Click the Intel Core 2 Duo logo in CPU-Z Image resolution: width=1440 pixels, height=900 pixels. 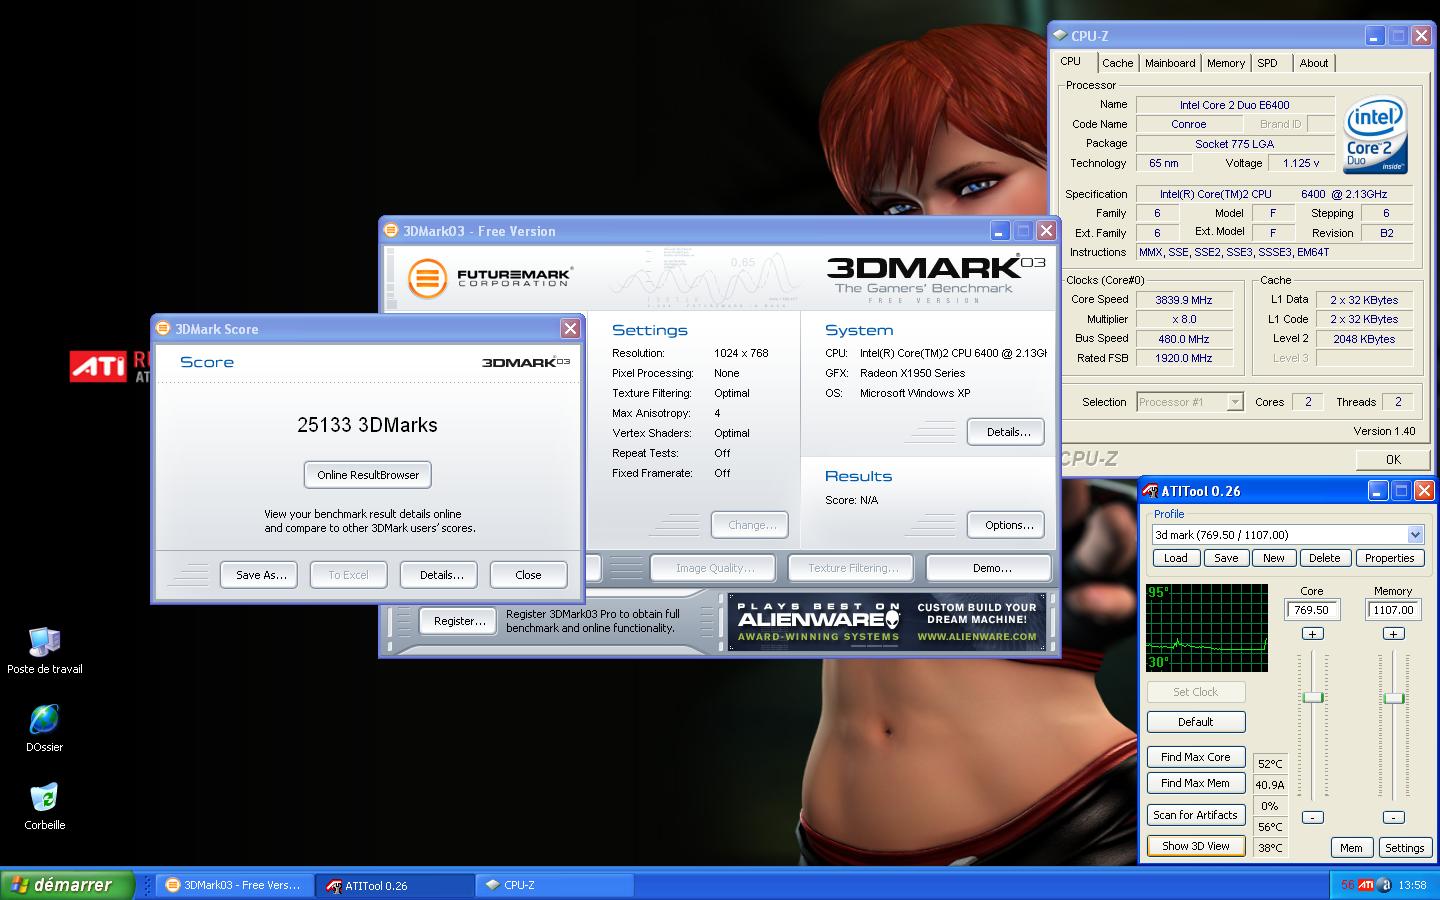pos(1375,134)
